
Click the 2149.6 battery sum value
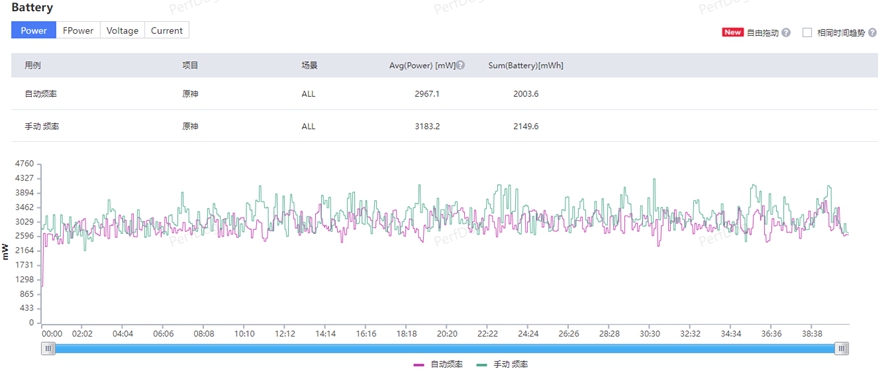click(x=526, y=126)
